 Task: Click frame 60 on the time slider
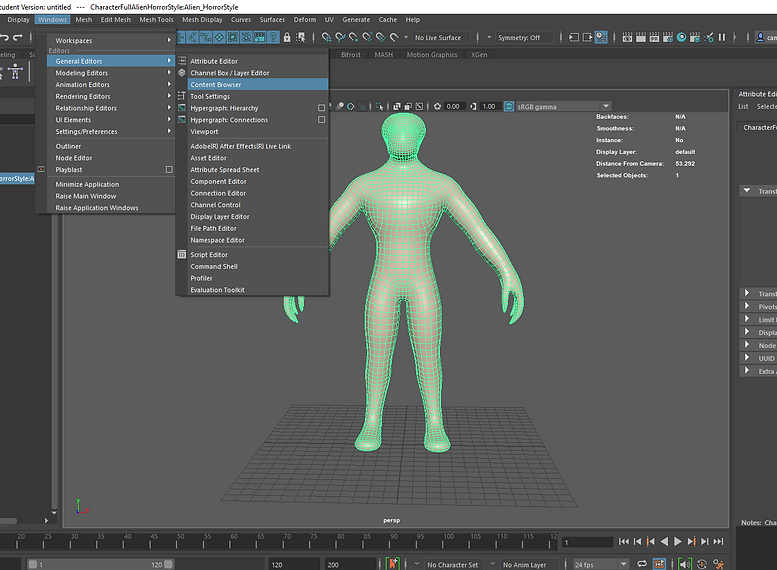point(233,542)
